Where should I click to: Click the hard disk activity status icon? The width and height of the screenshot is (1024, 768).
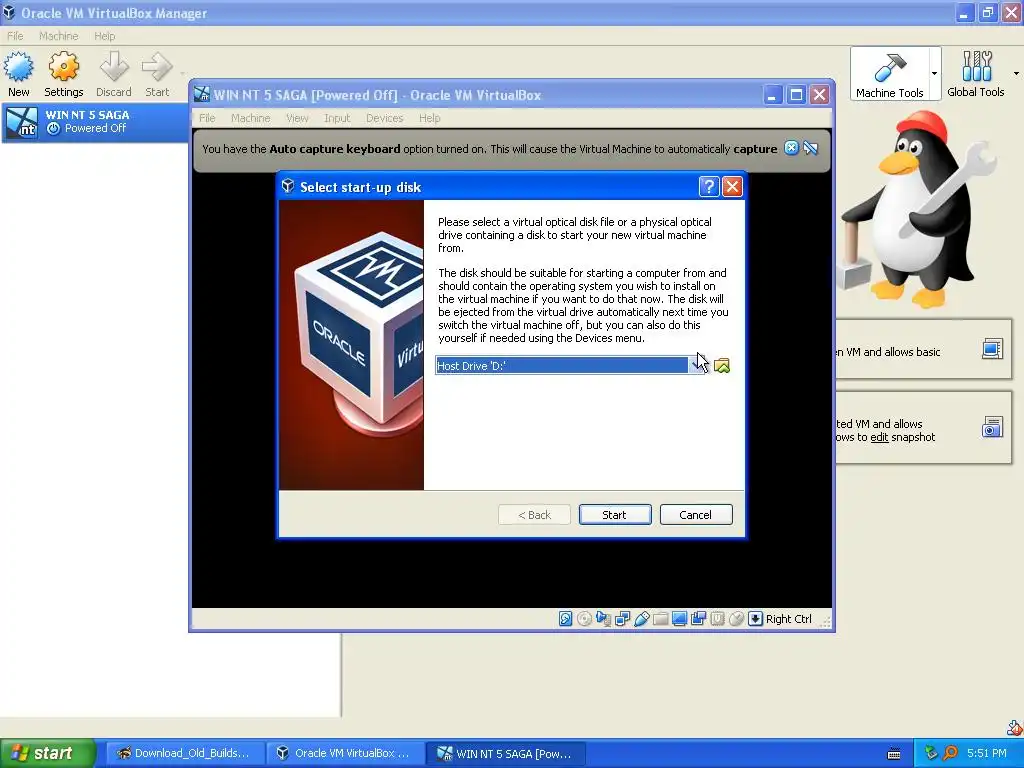click(x=566, y=619)
